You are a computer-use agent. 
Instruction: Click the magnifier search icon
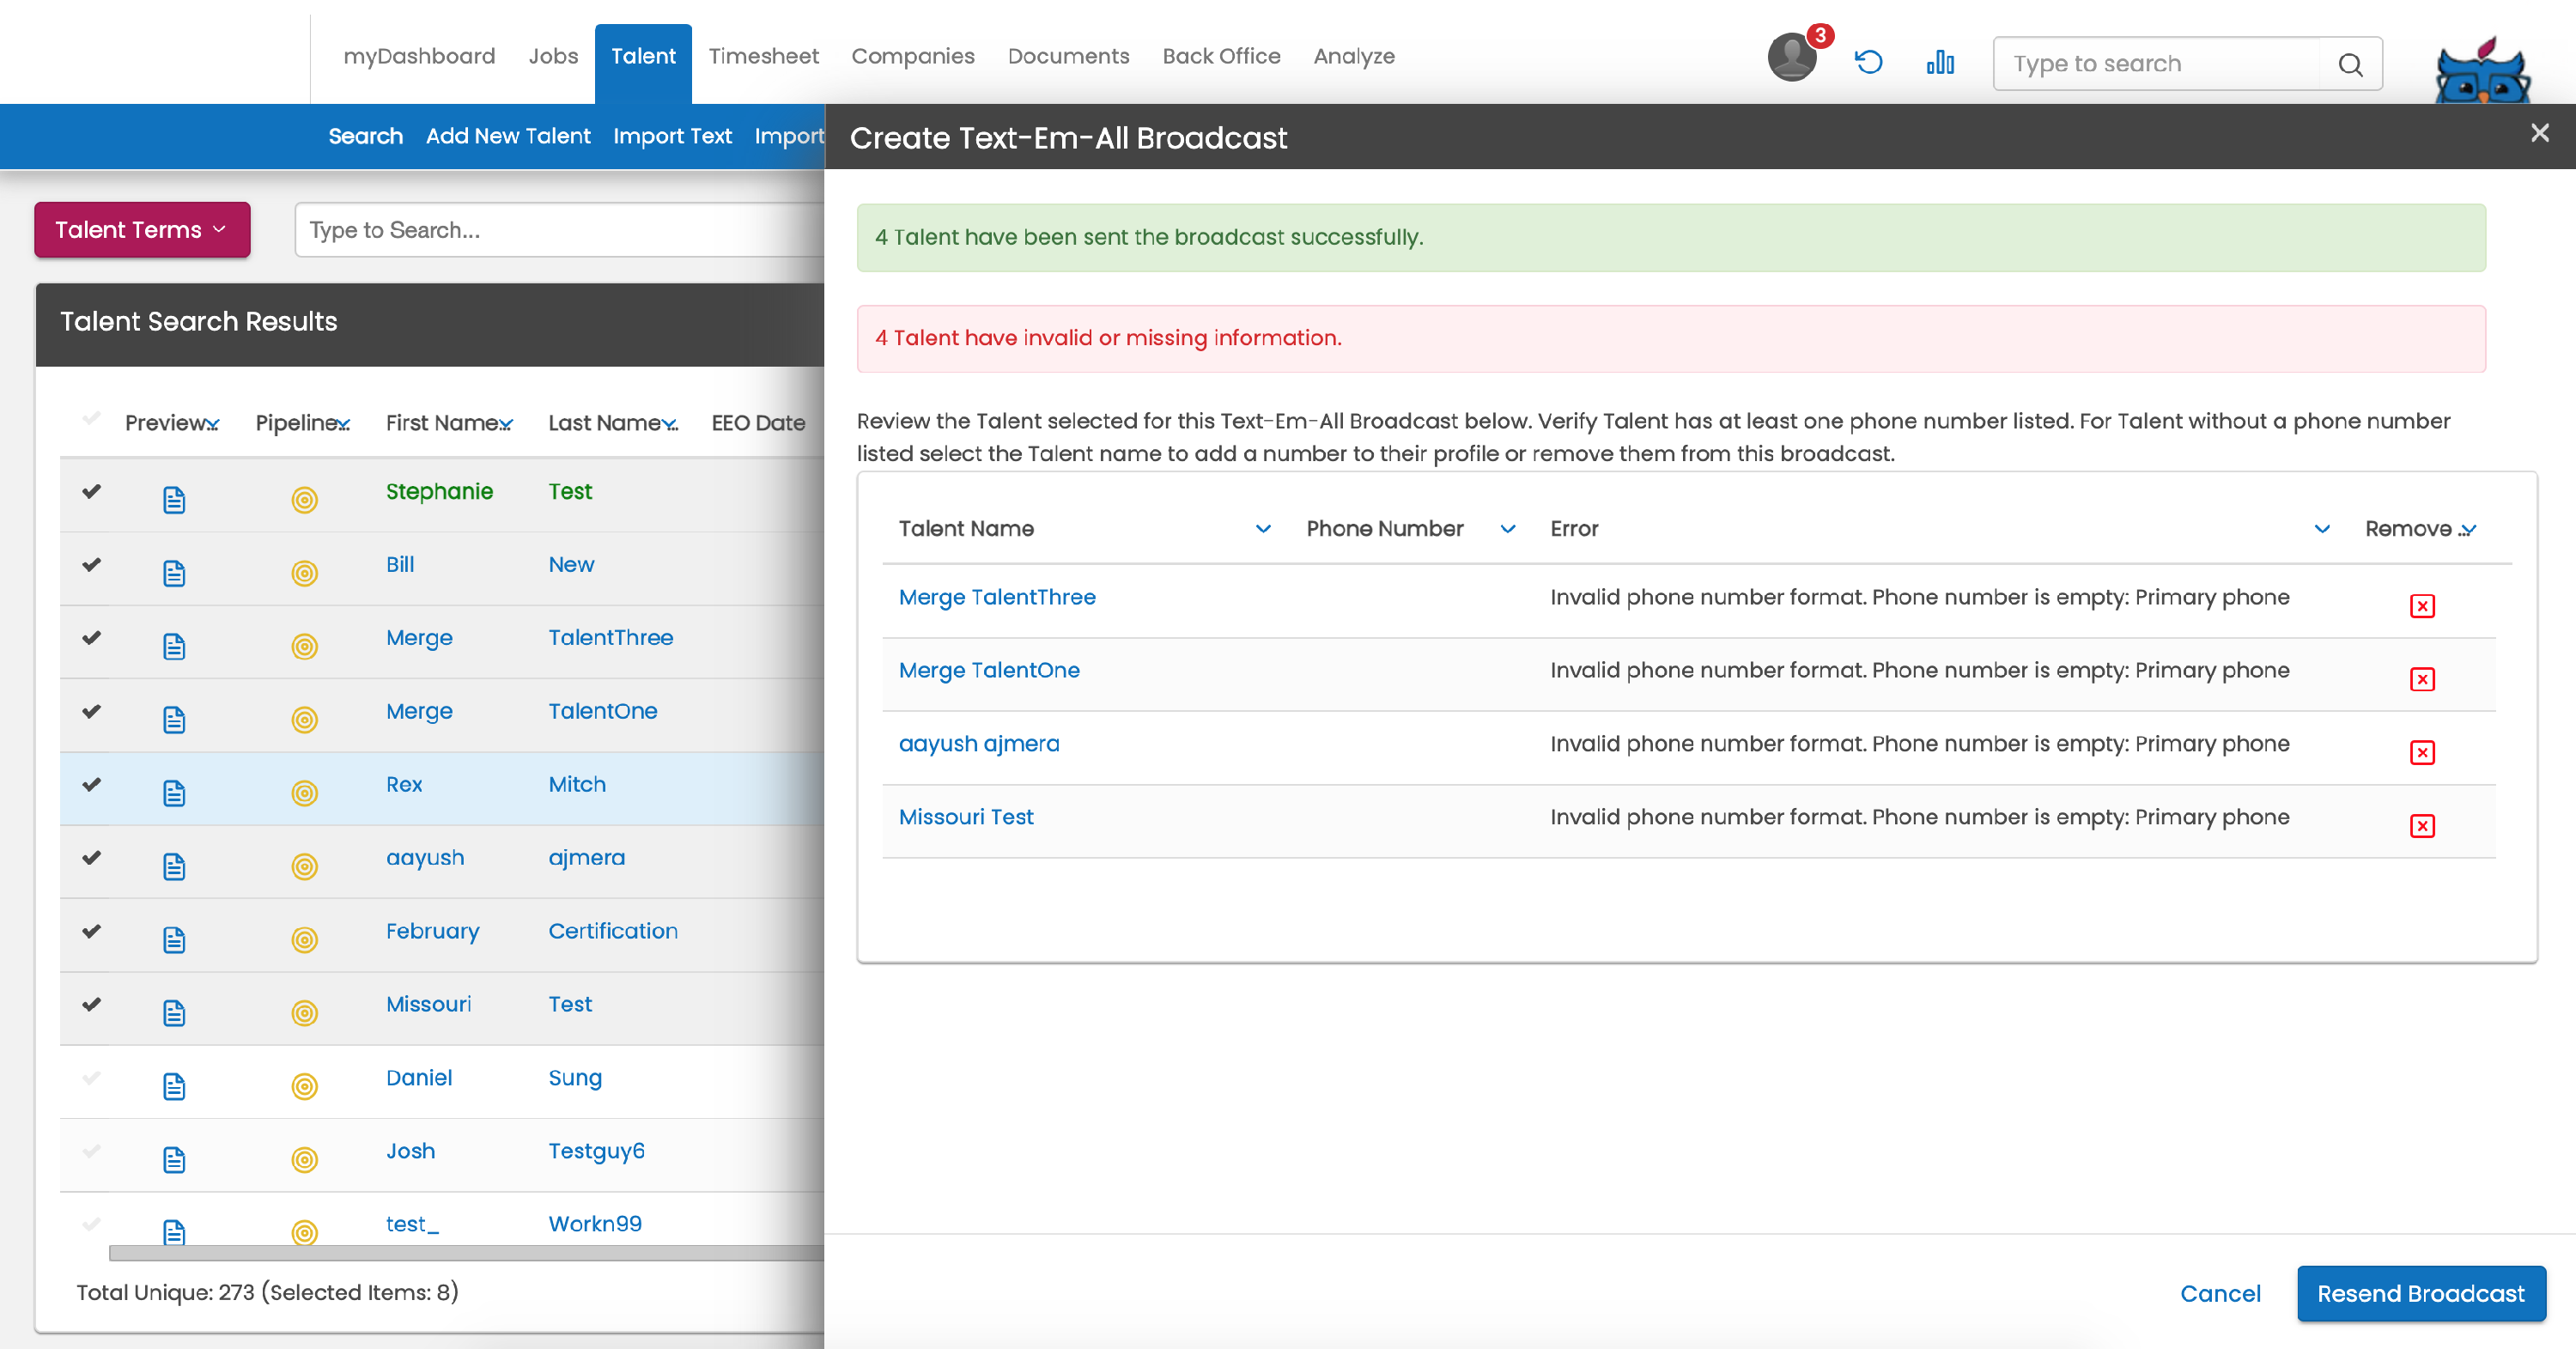tap(2350, 64)
